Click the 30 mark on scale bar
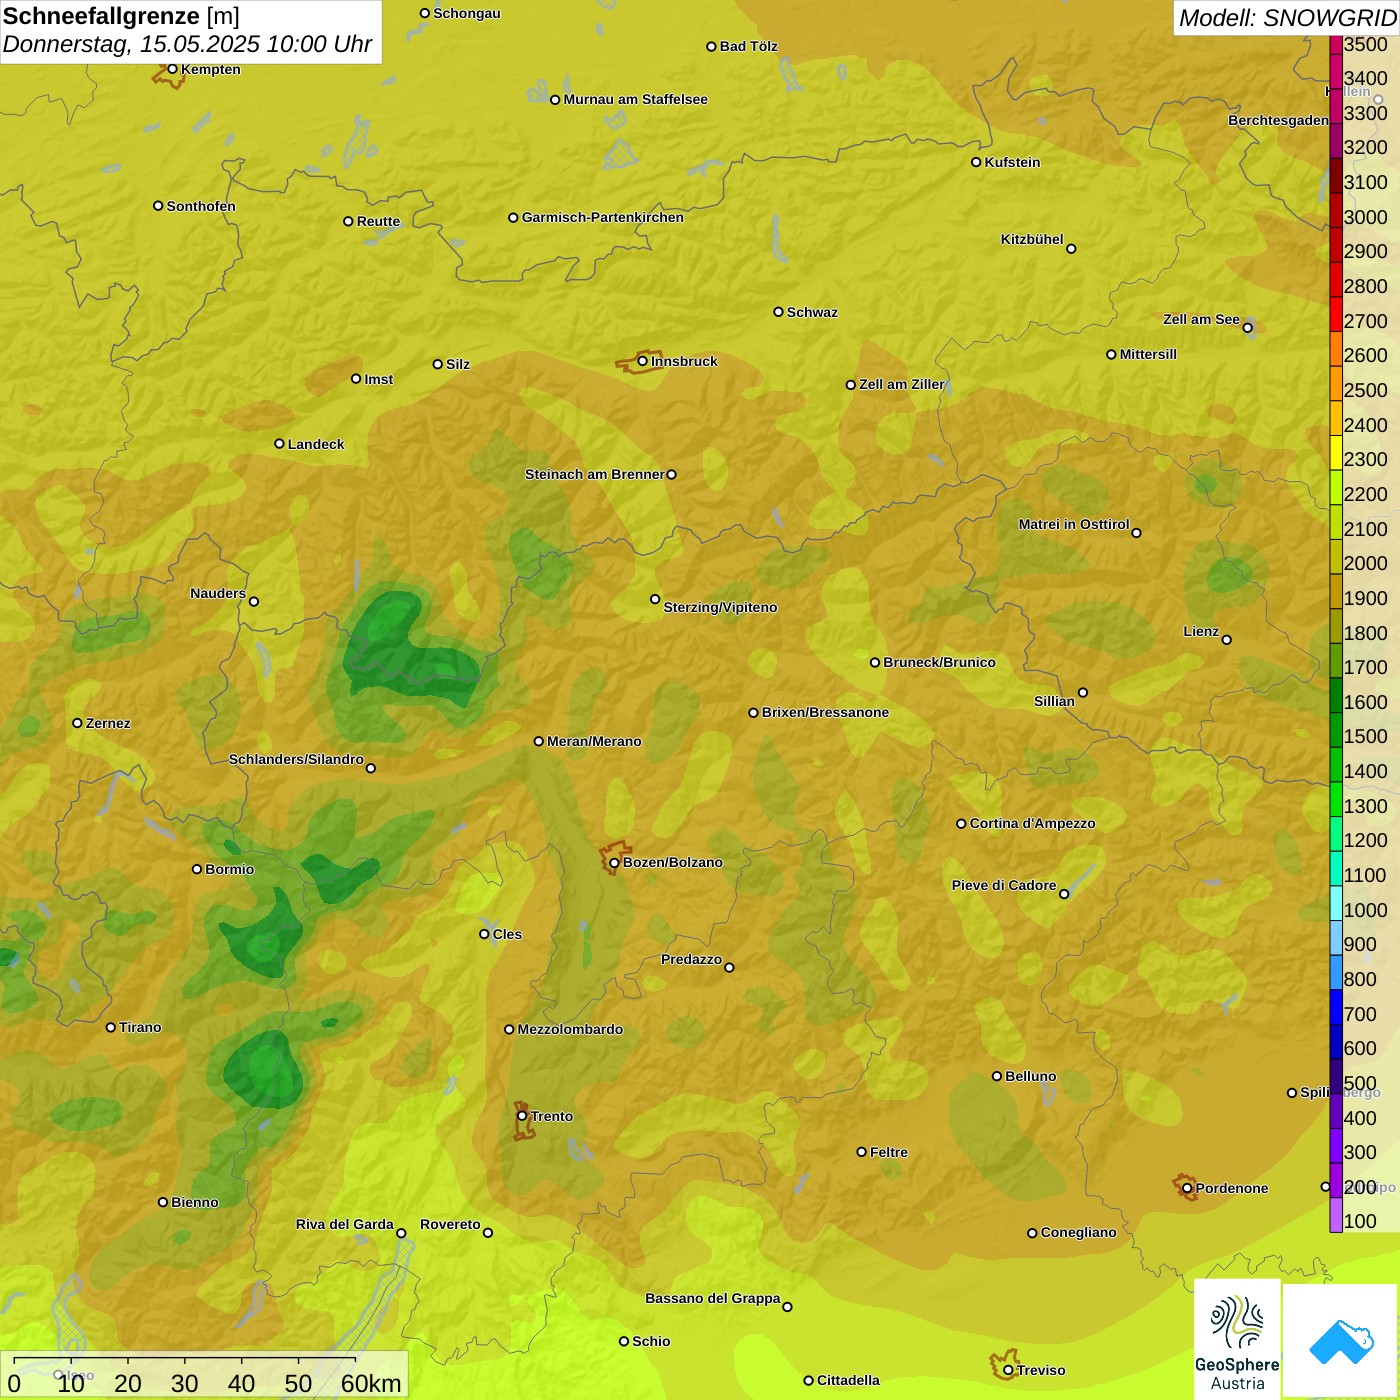Screen dimensions: 1400x1400 tap(185, 1383)
